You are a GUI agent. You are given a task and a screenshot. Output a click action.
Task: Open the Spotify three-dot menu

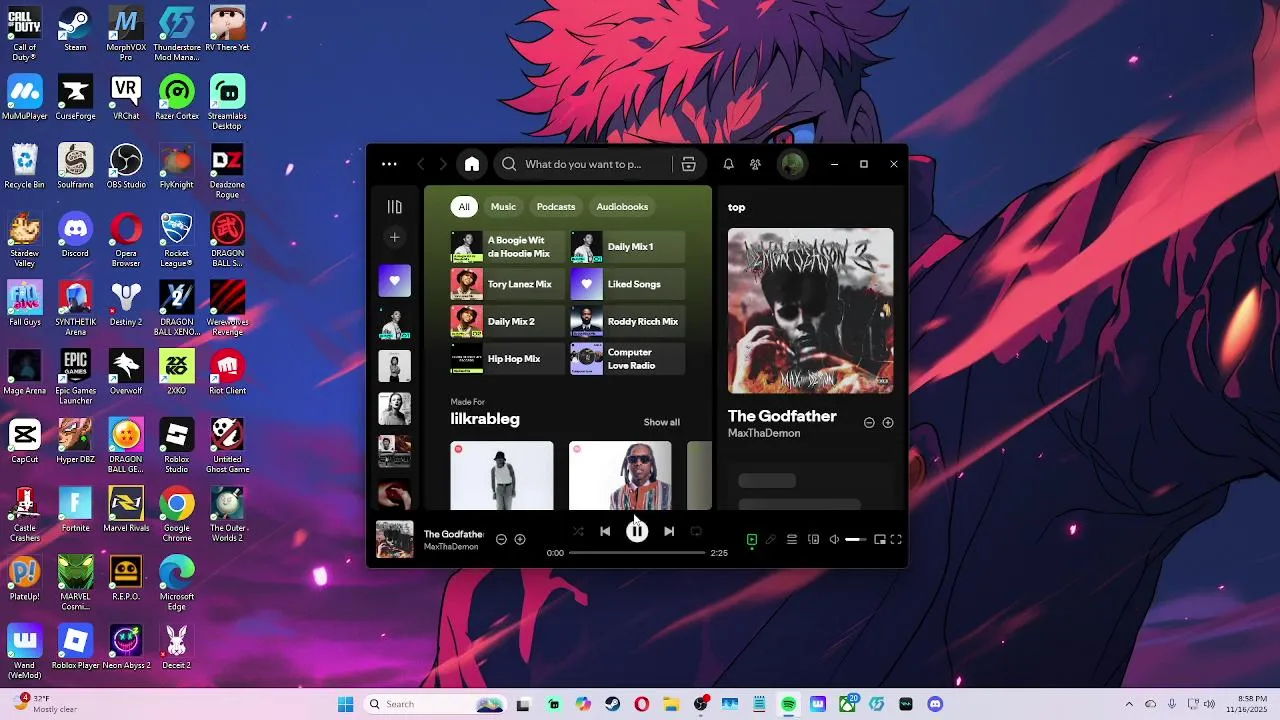point(389,164)
